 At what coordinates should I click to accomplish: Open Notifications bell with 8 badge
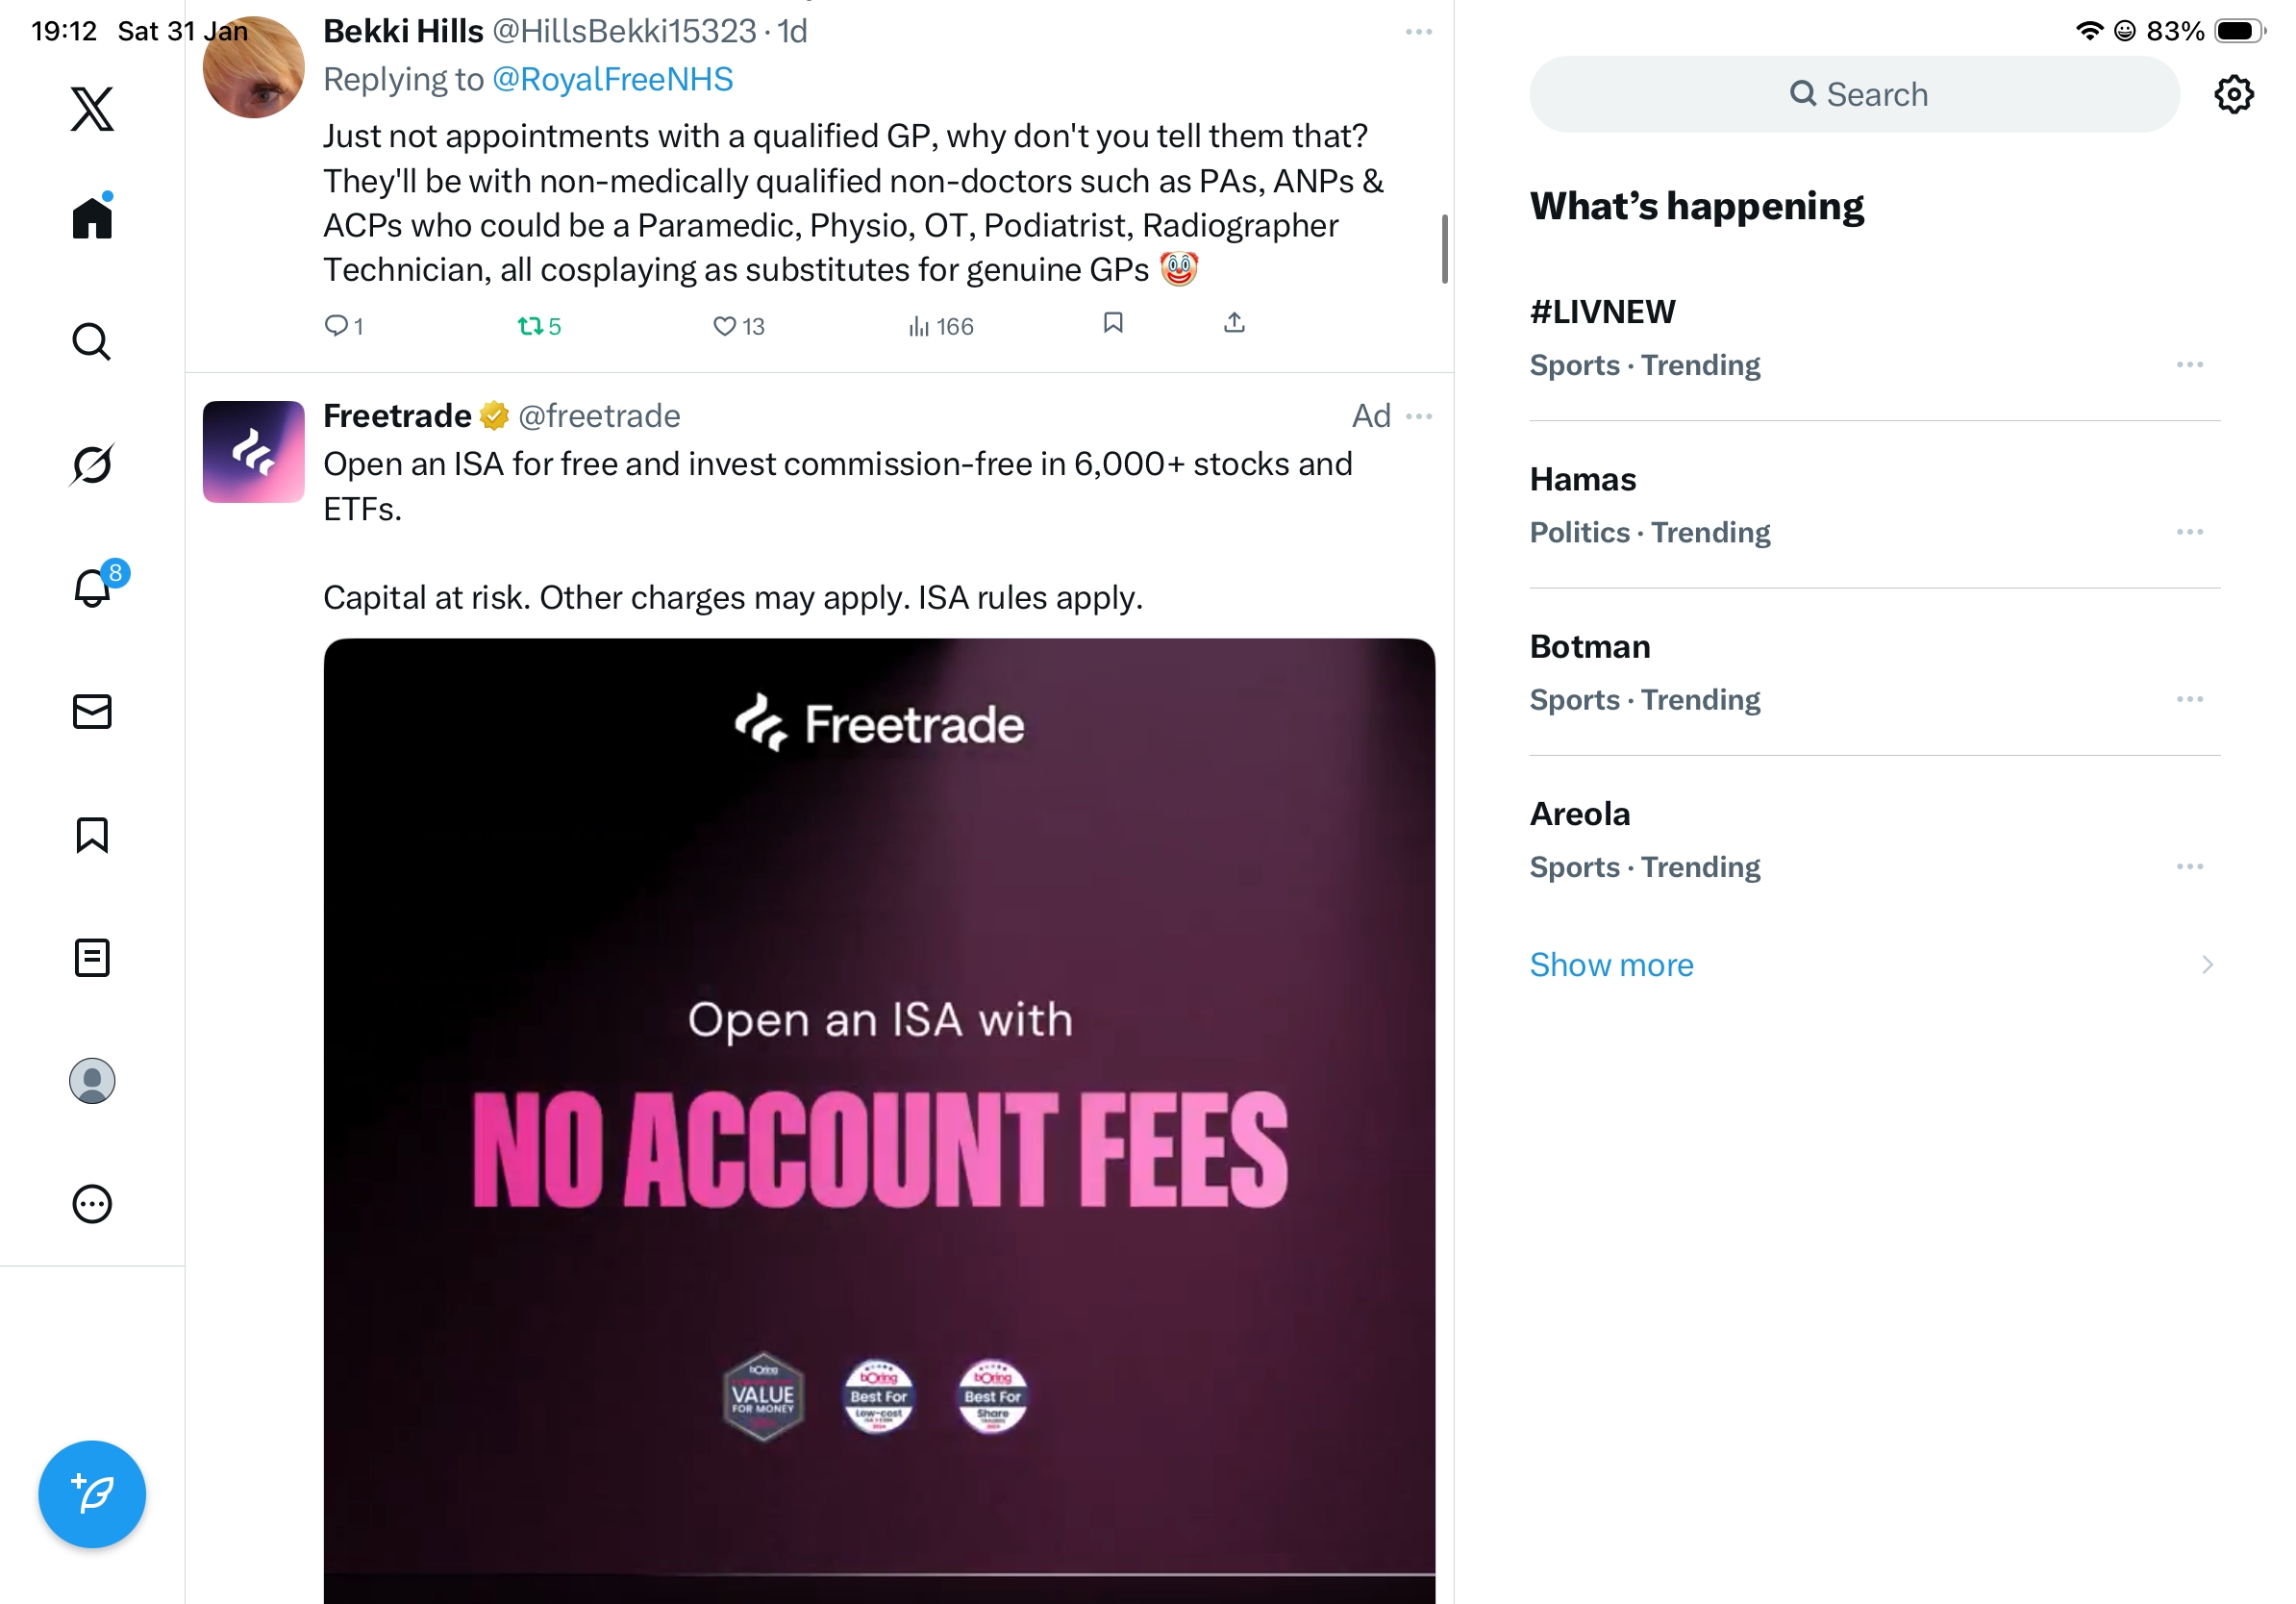coord(93,588)
